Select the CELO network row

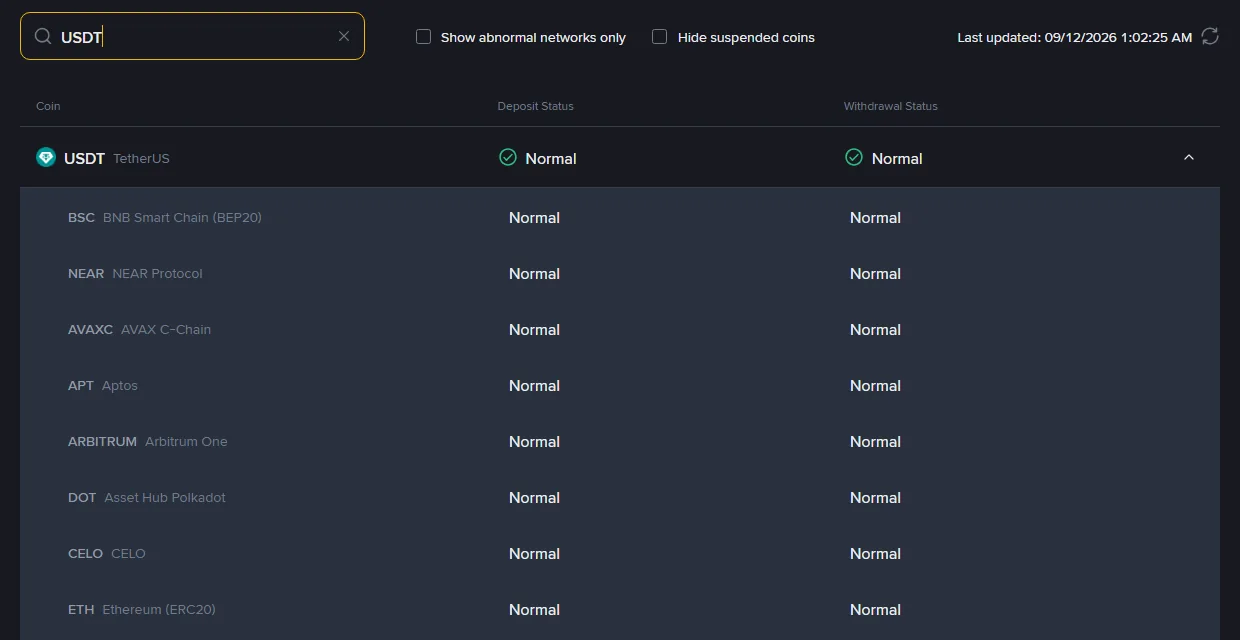pyautogui.click(x=620, y=553)
